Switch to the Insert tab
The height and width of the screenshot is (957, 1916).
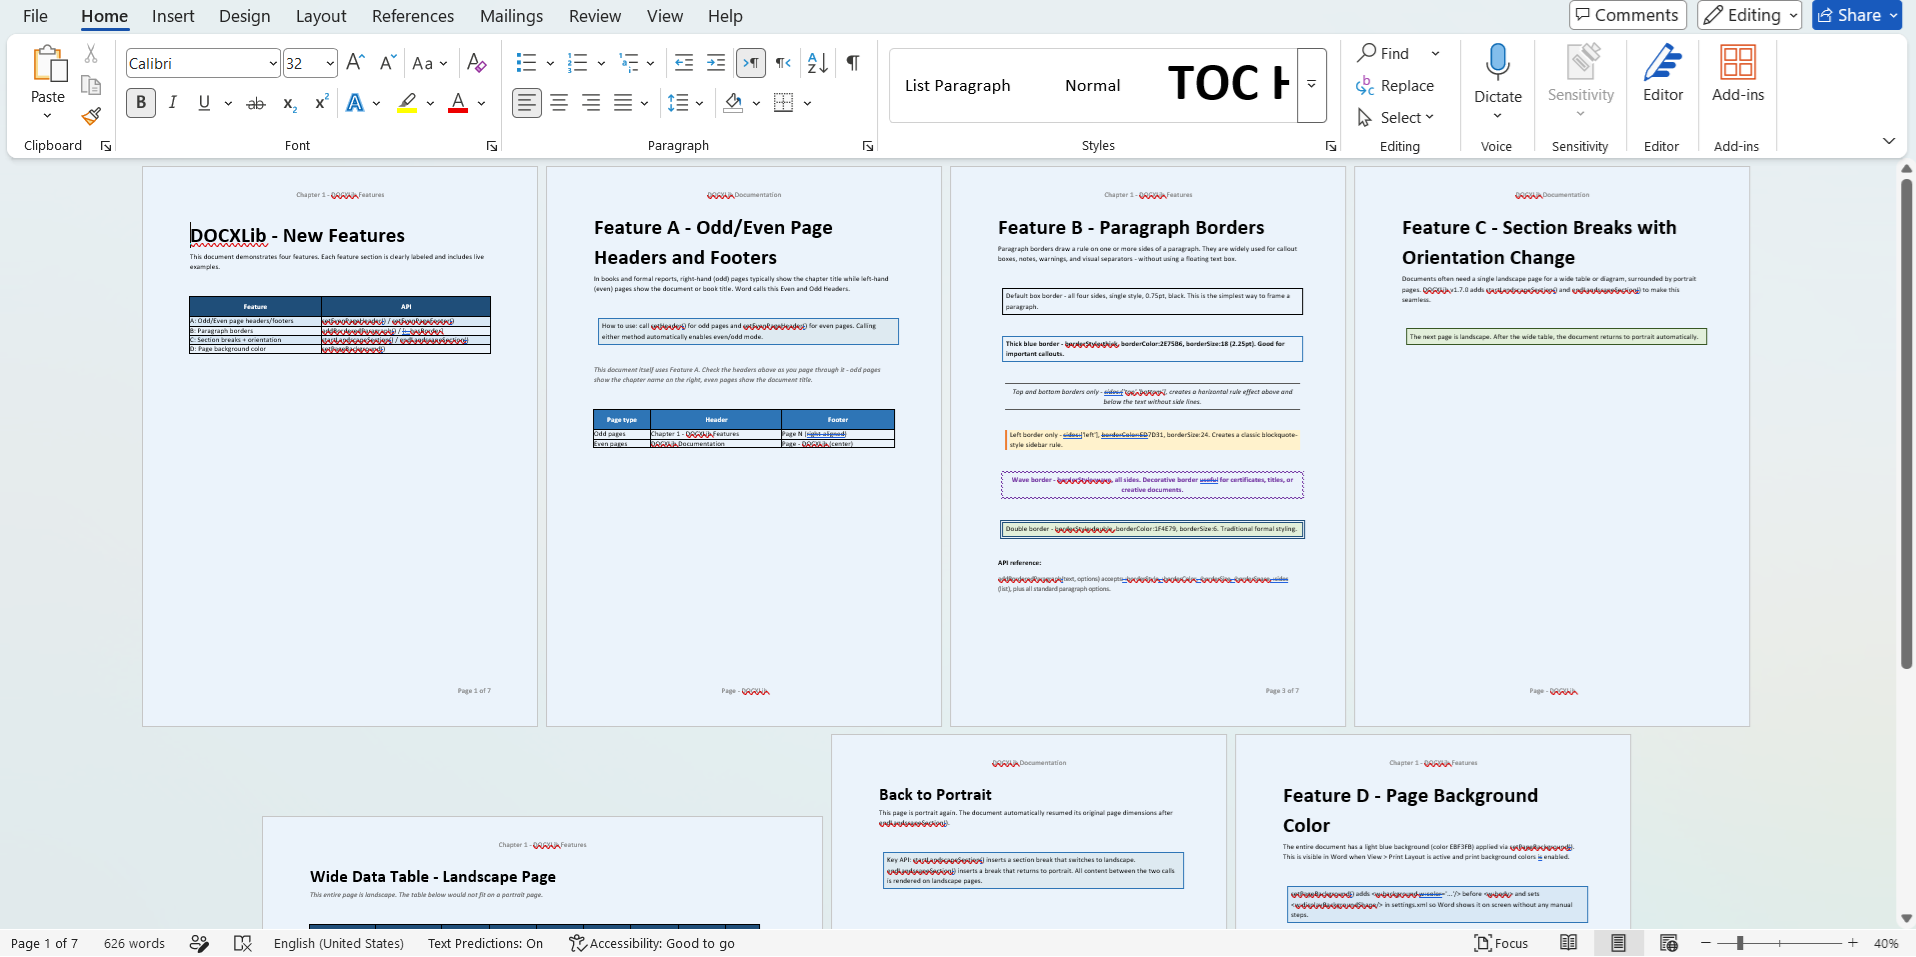coord(173,16)
